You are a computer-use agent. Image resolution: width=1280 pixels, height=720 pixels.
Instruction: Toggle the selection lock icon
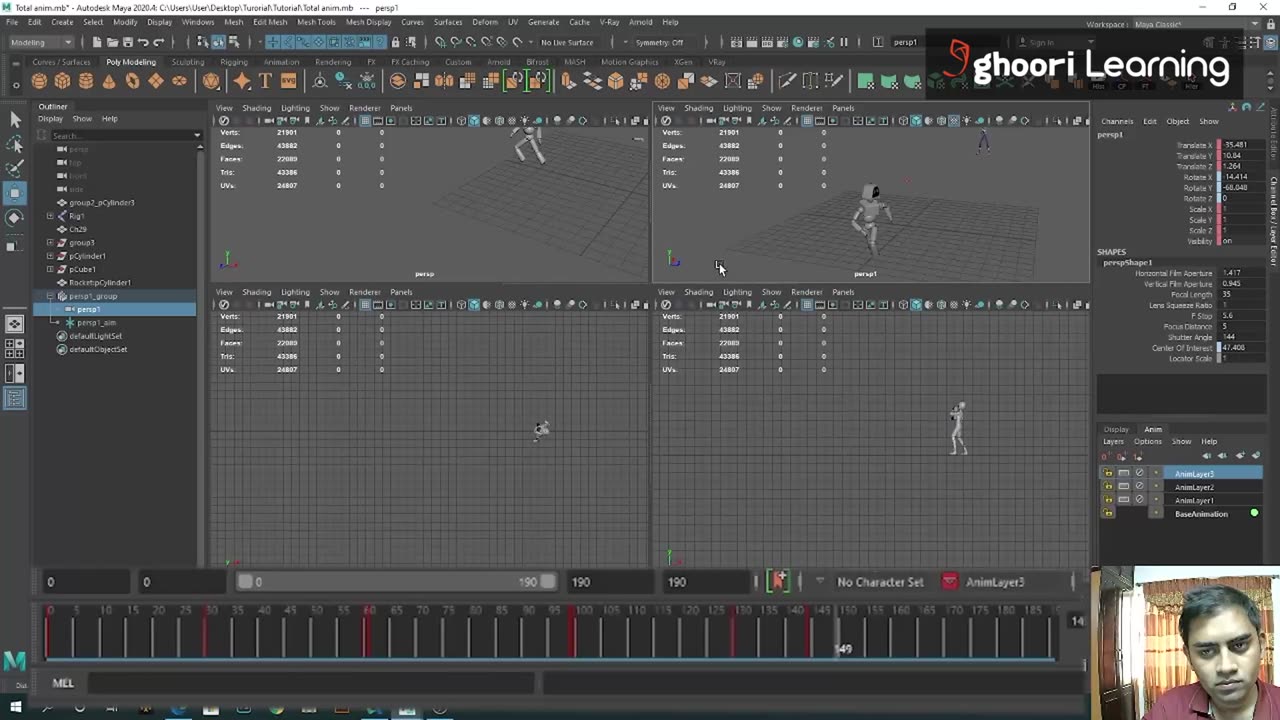point(395,42)
